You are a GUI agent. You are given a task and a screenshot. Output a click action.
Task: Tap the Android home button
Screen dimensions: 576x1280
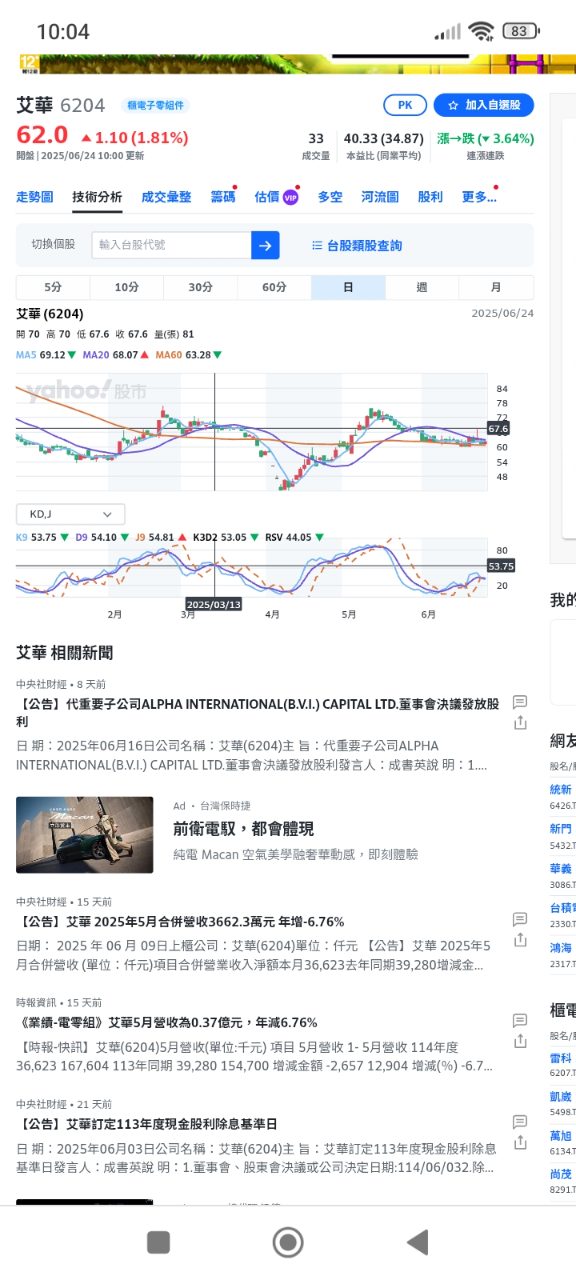288,1242
